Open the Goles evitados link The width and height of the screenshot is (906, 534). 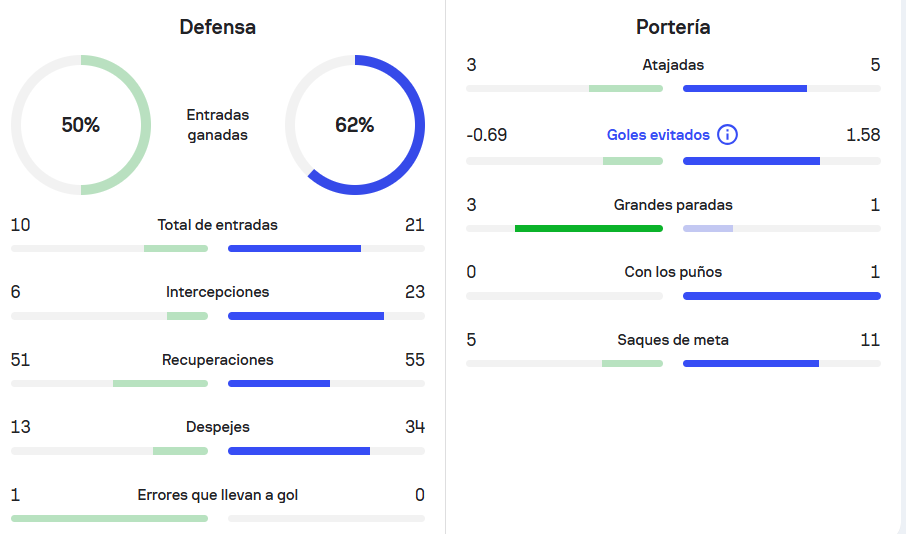click(658, 135)
